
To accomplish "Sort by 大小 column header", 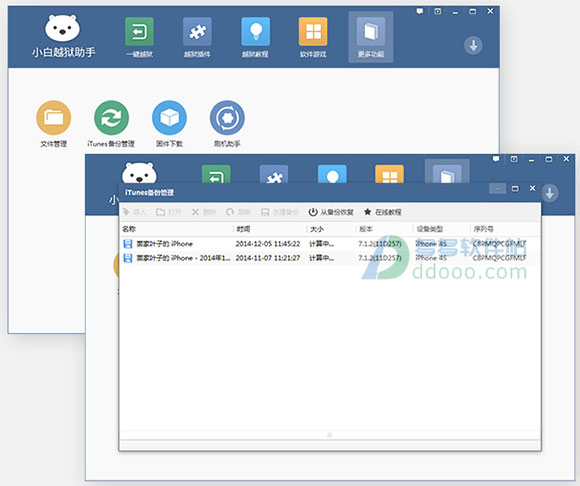I will click(x=317, y=229).
